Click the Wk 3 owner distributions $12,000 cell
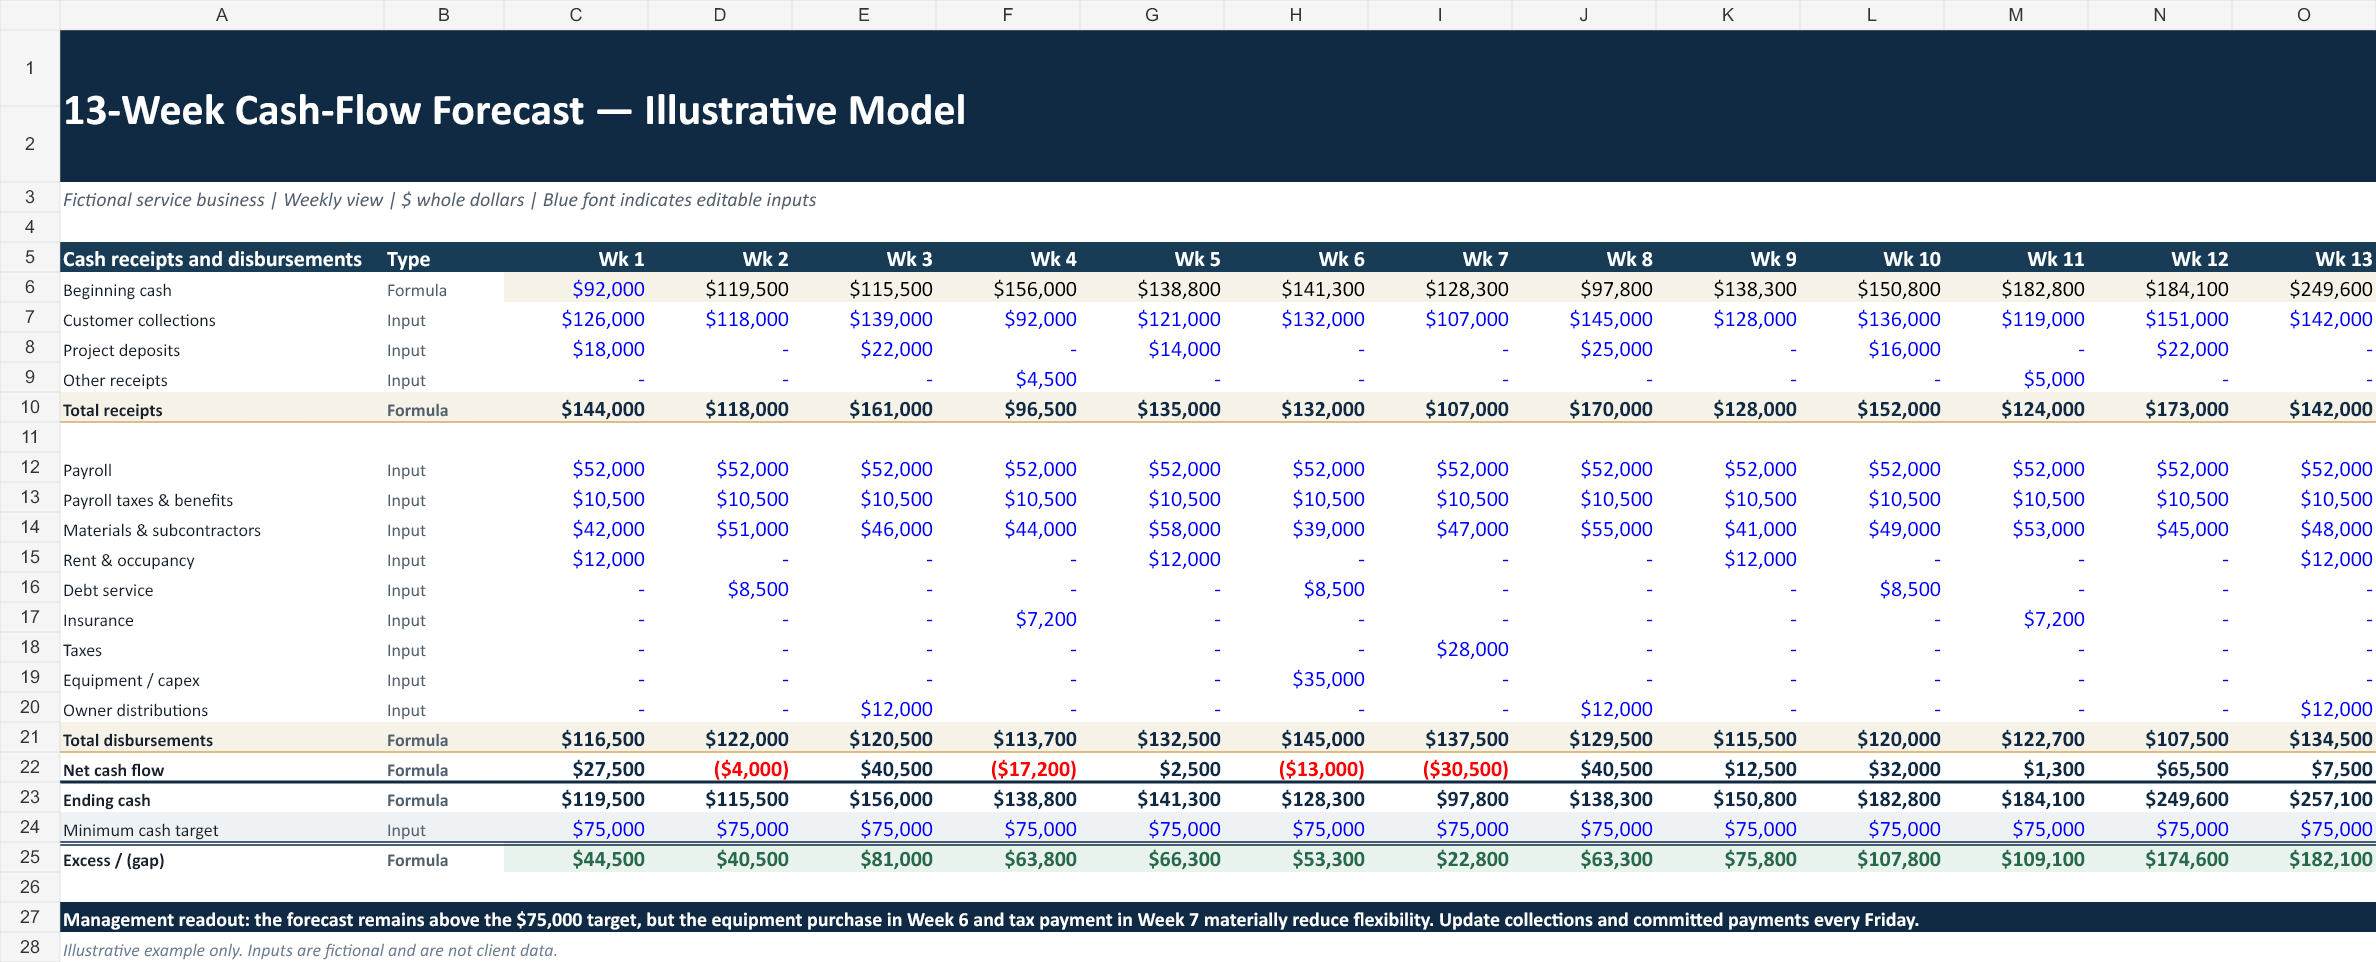This screenshot has width=2376, height=962. coord(864,709)
